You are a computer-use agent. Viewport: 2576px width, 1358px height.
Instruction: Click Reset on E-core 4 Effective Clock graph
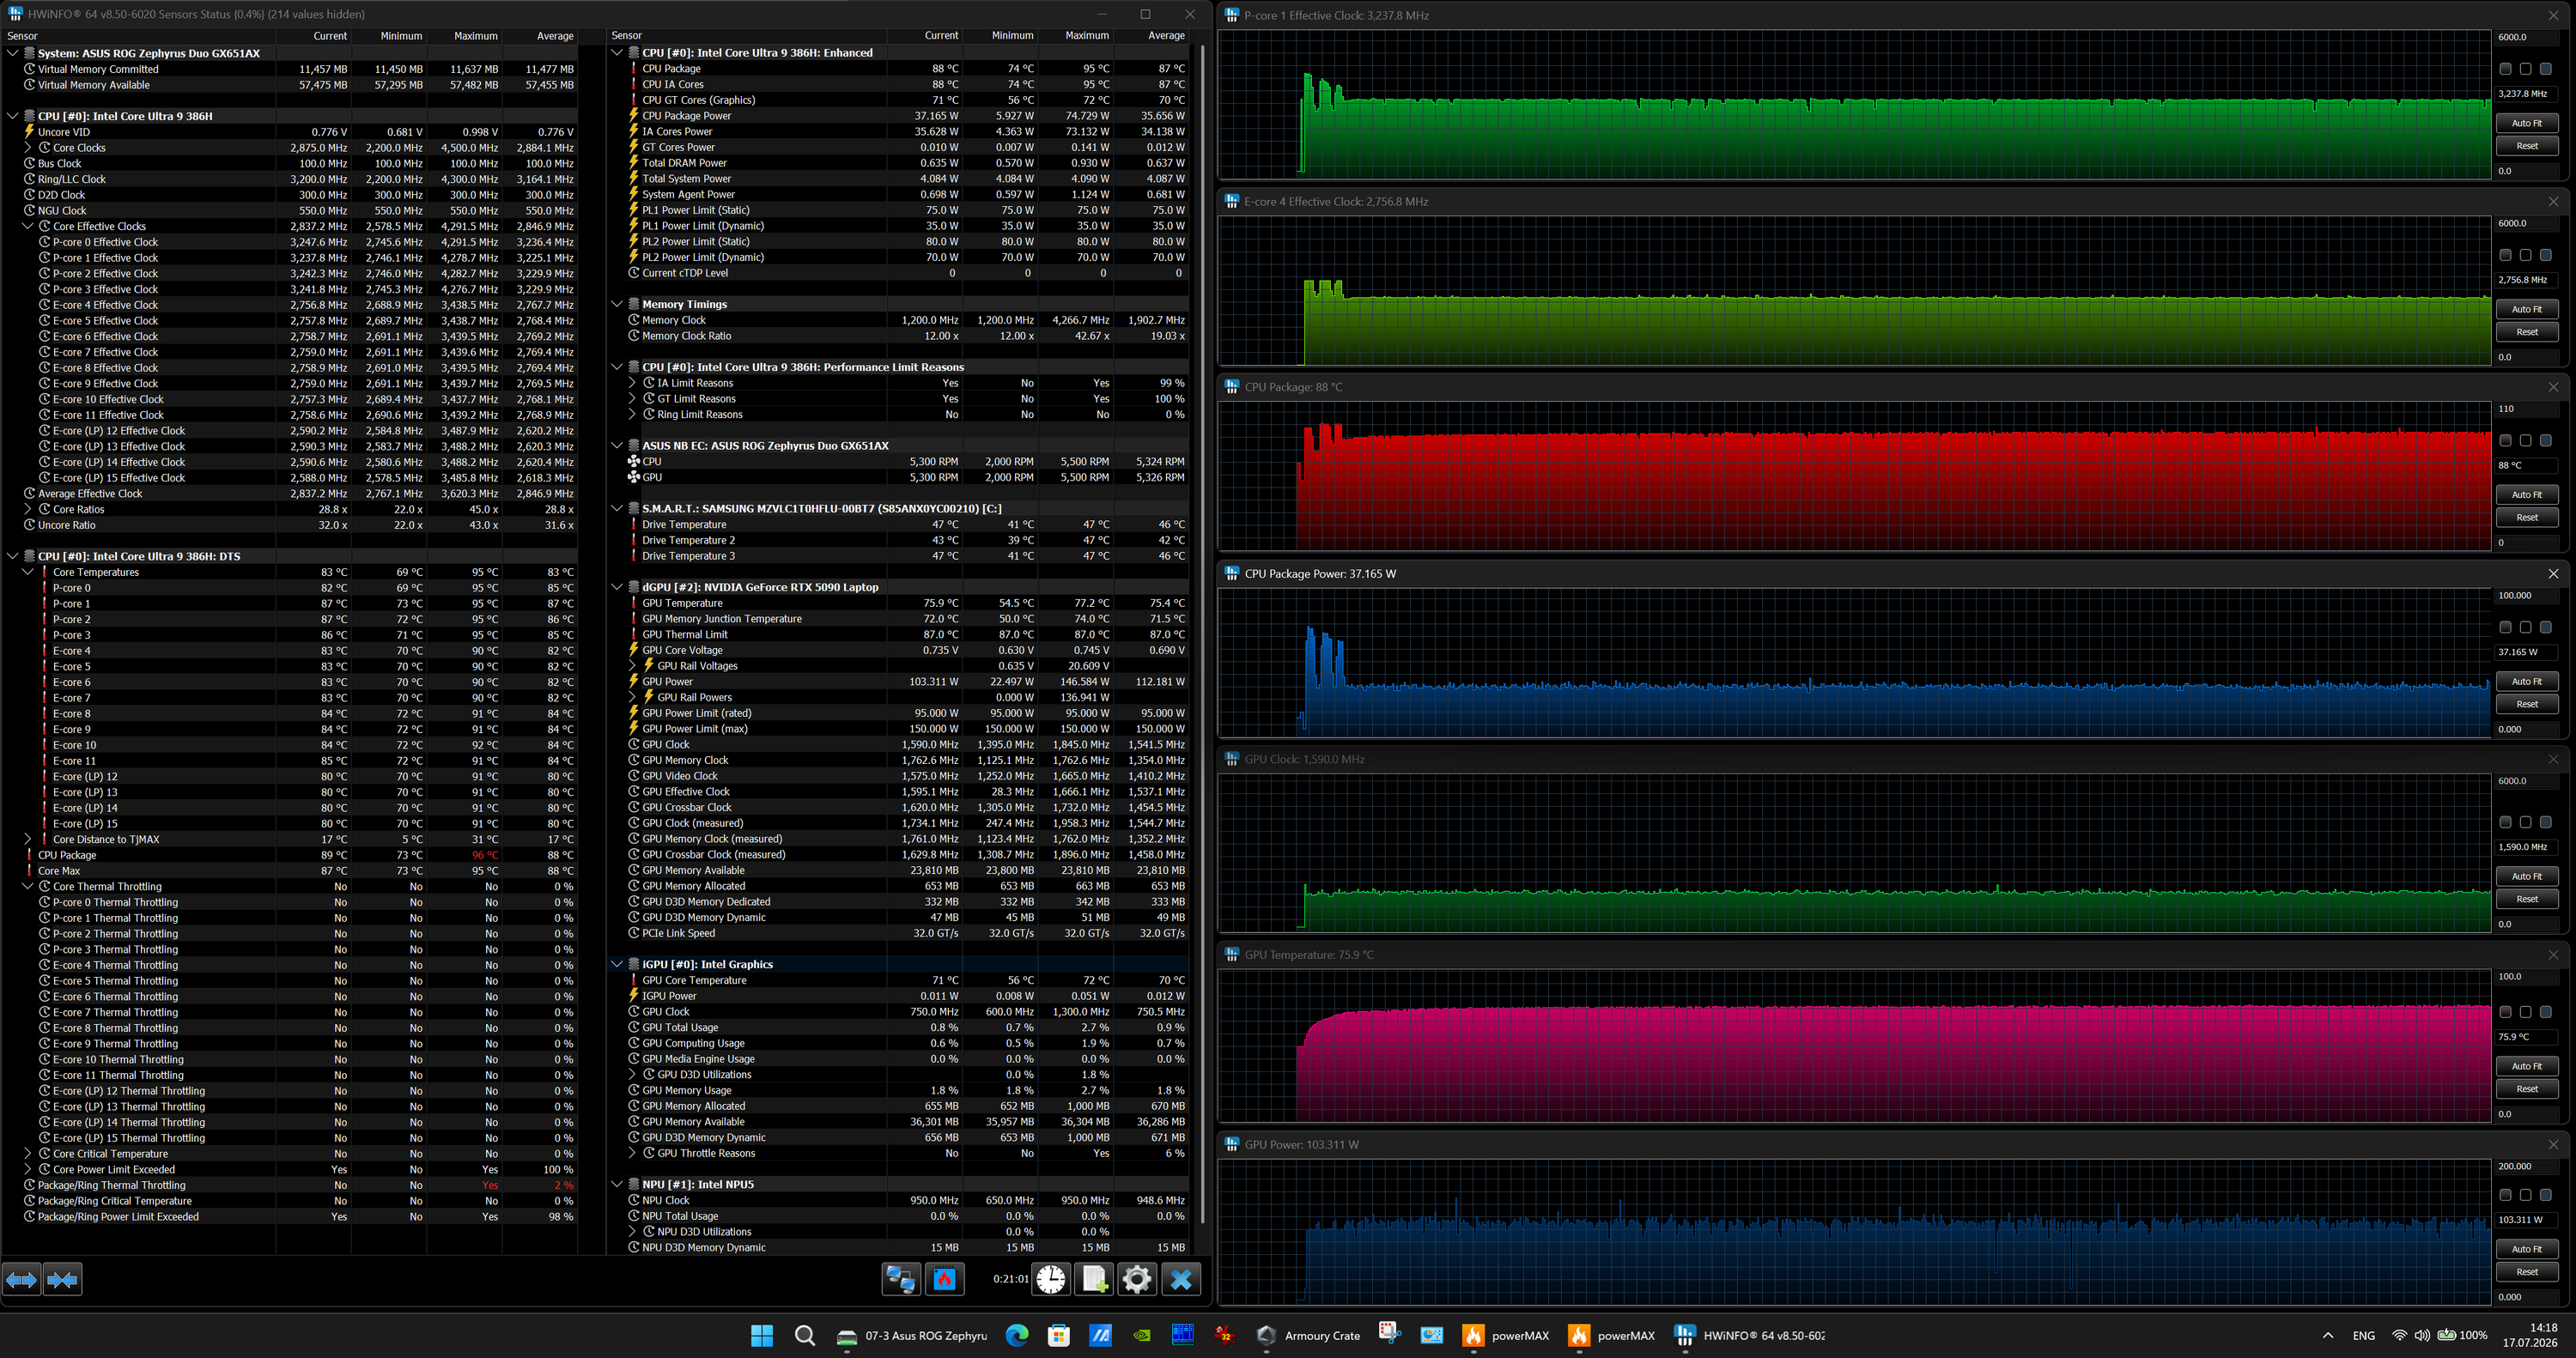point(2527,332)
